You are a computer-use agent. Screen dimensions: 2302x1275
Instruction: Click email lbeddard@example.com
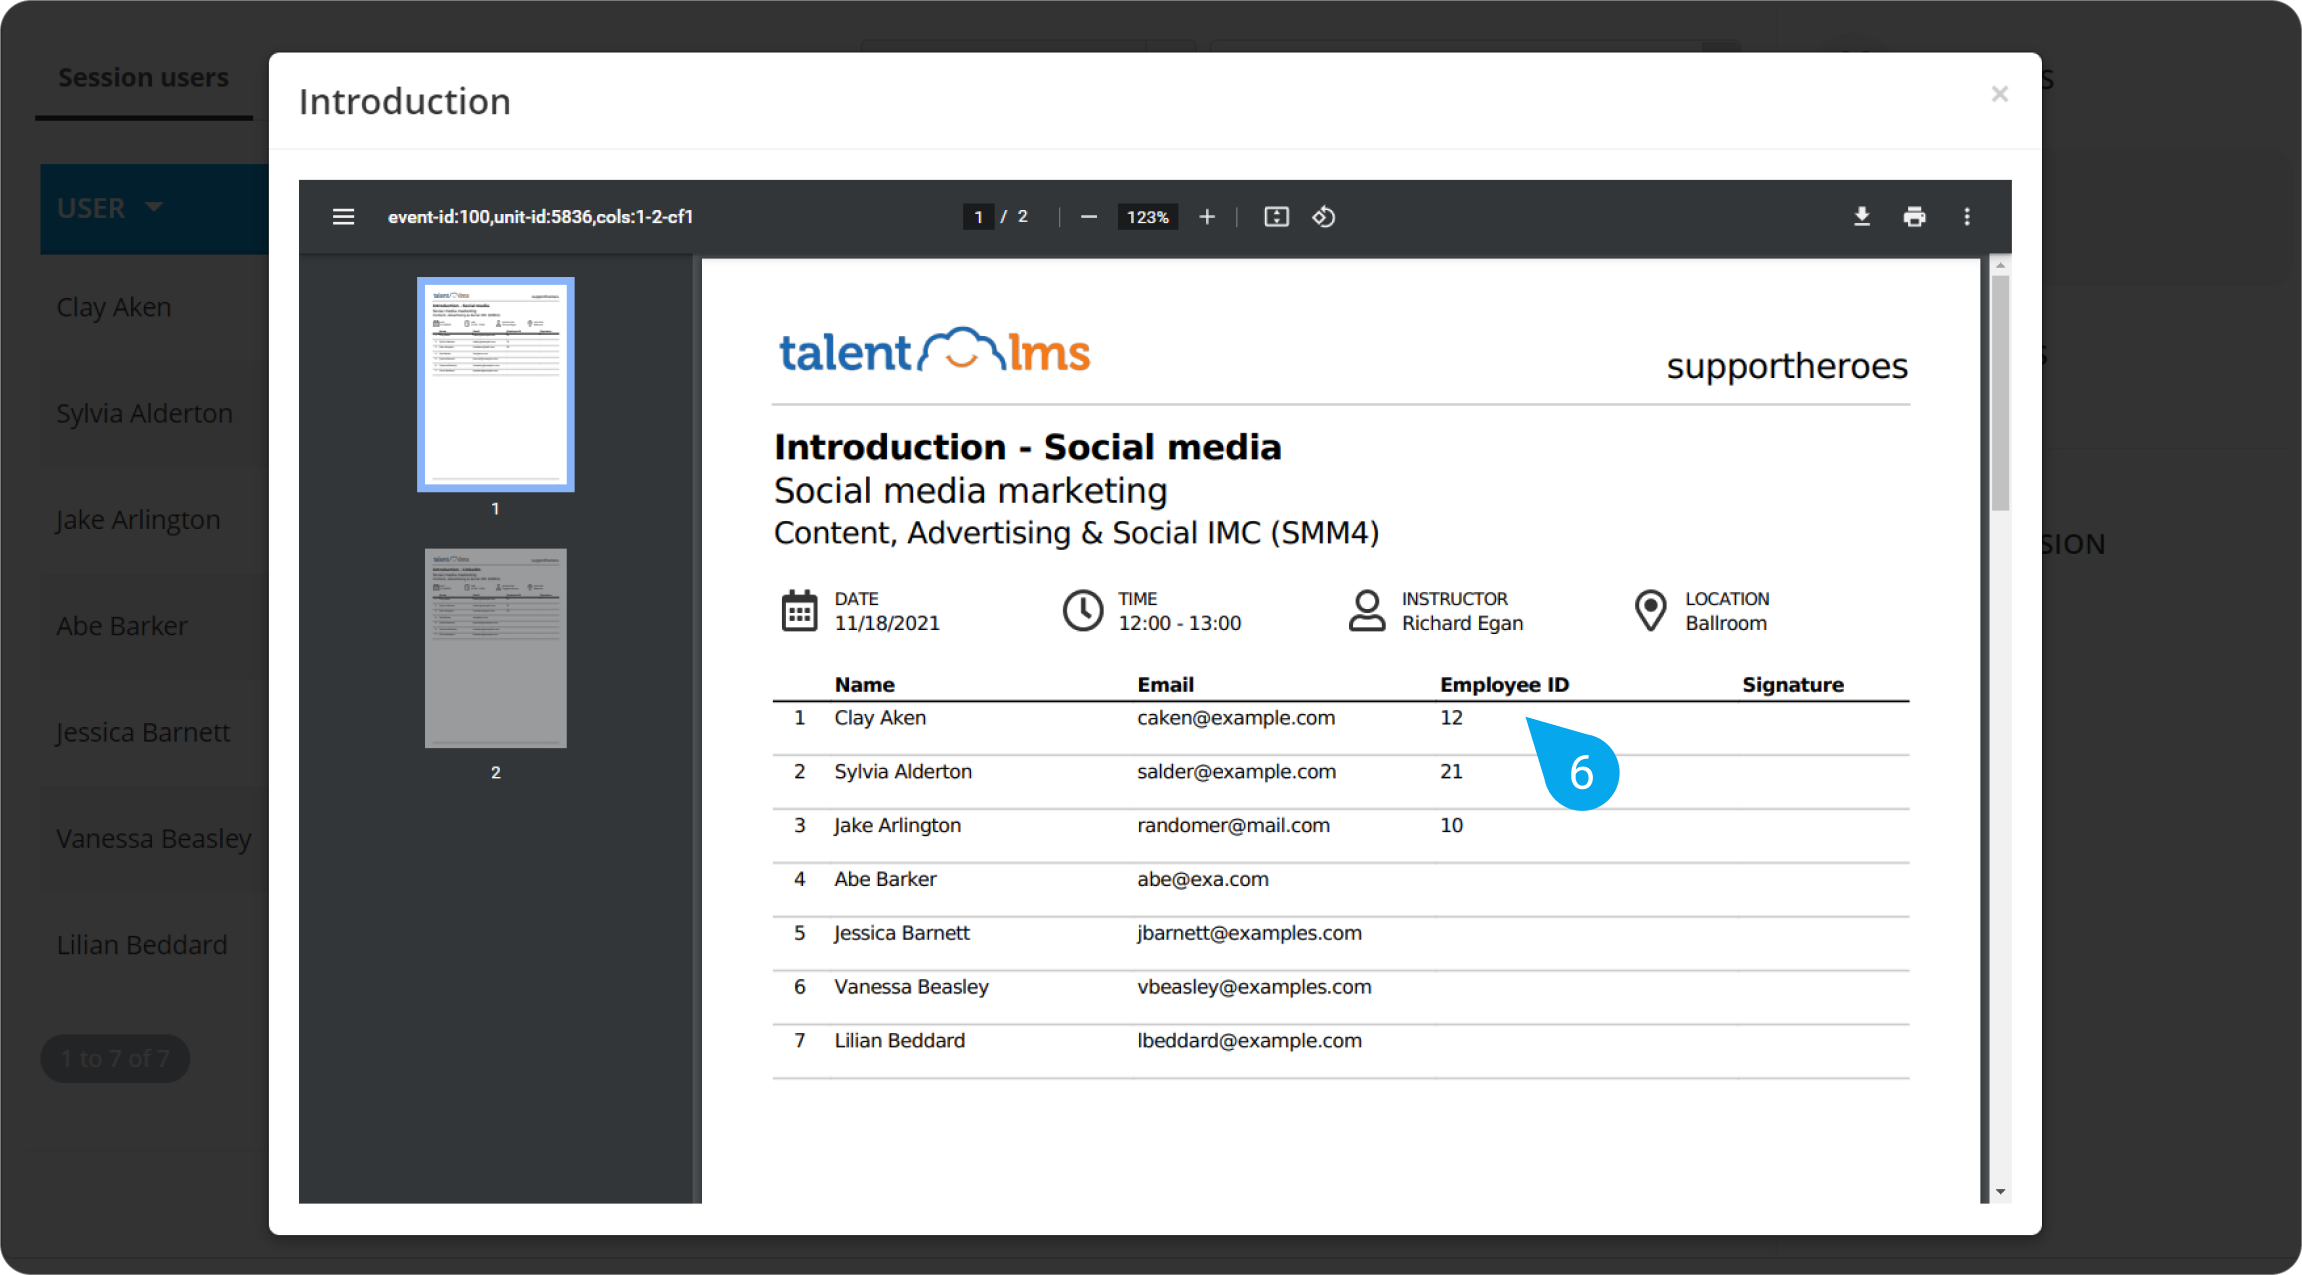click(1249, 1041)
